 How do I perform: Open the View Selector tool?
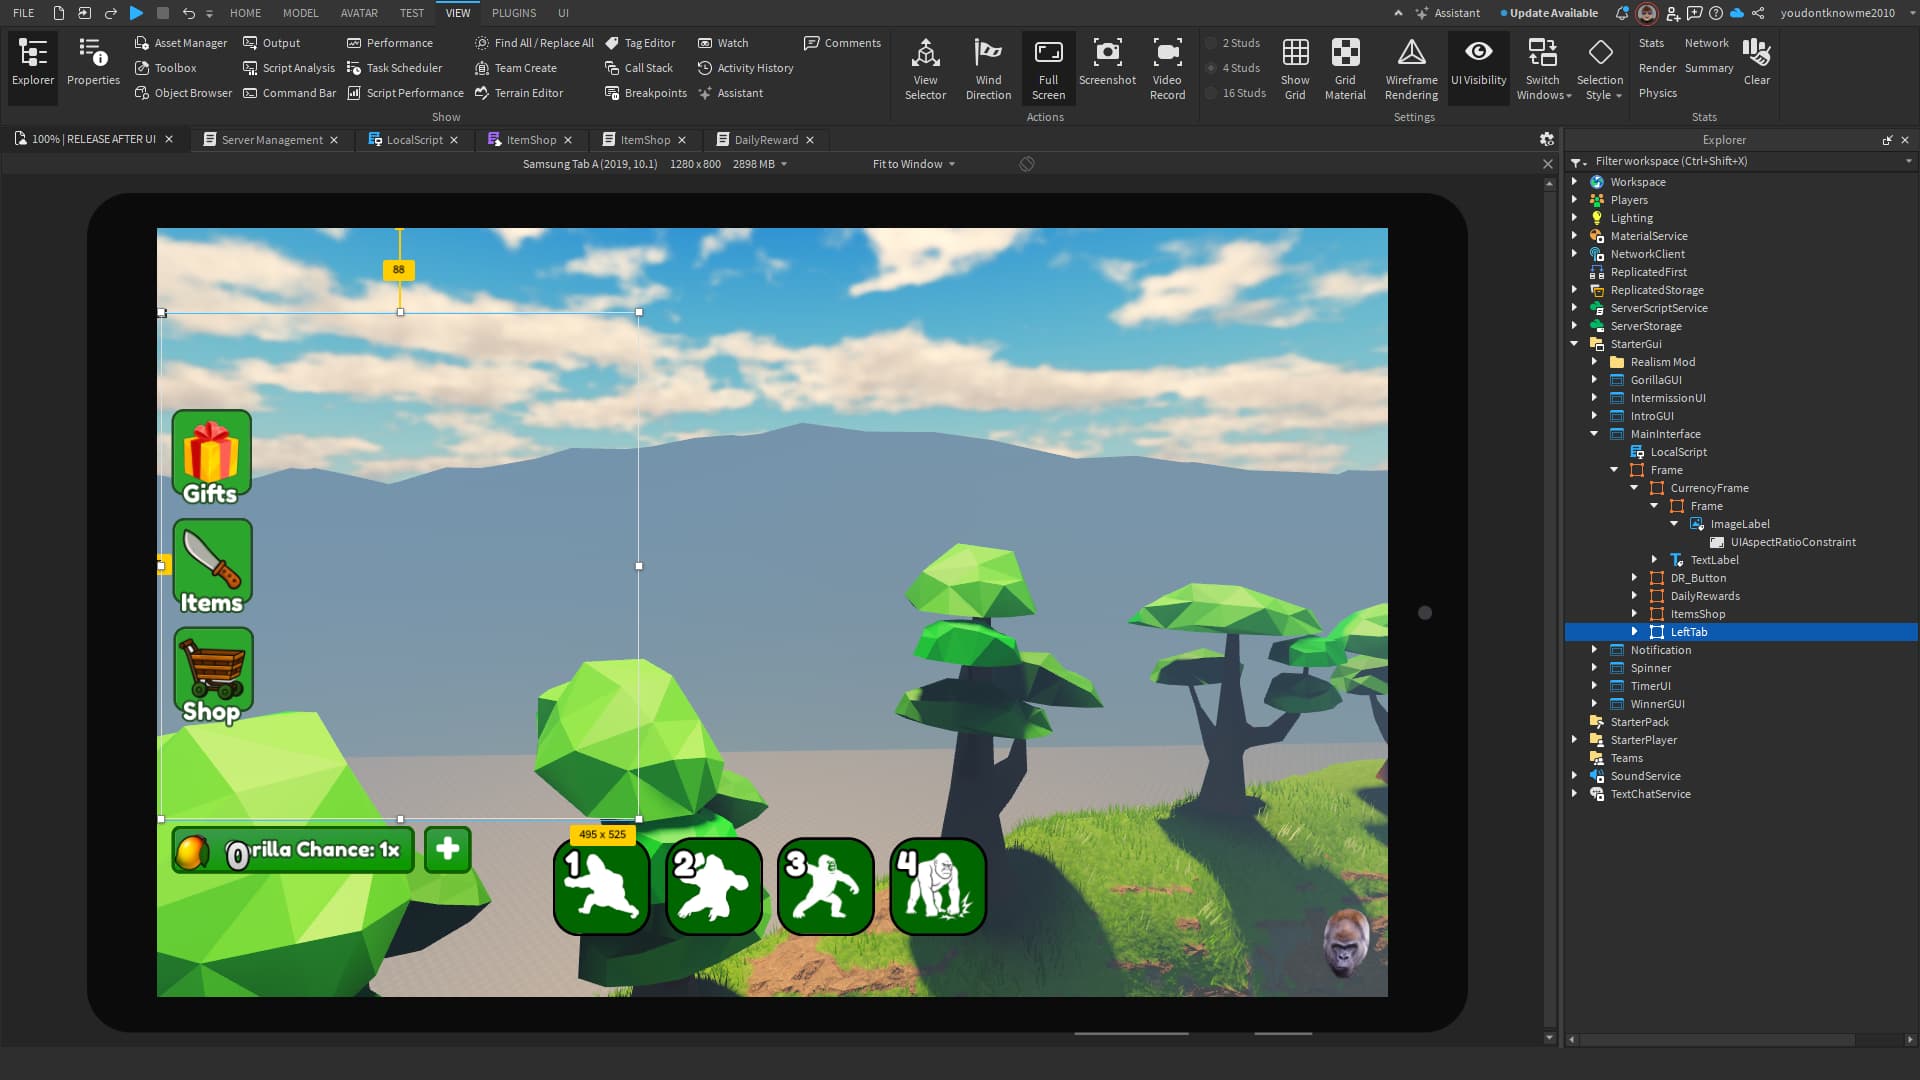(925, 54)
